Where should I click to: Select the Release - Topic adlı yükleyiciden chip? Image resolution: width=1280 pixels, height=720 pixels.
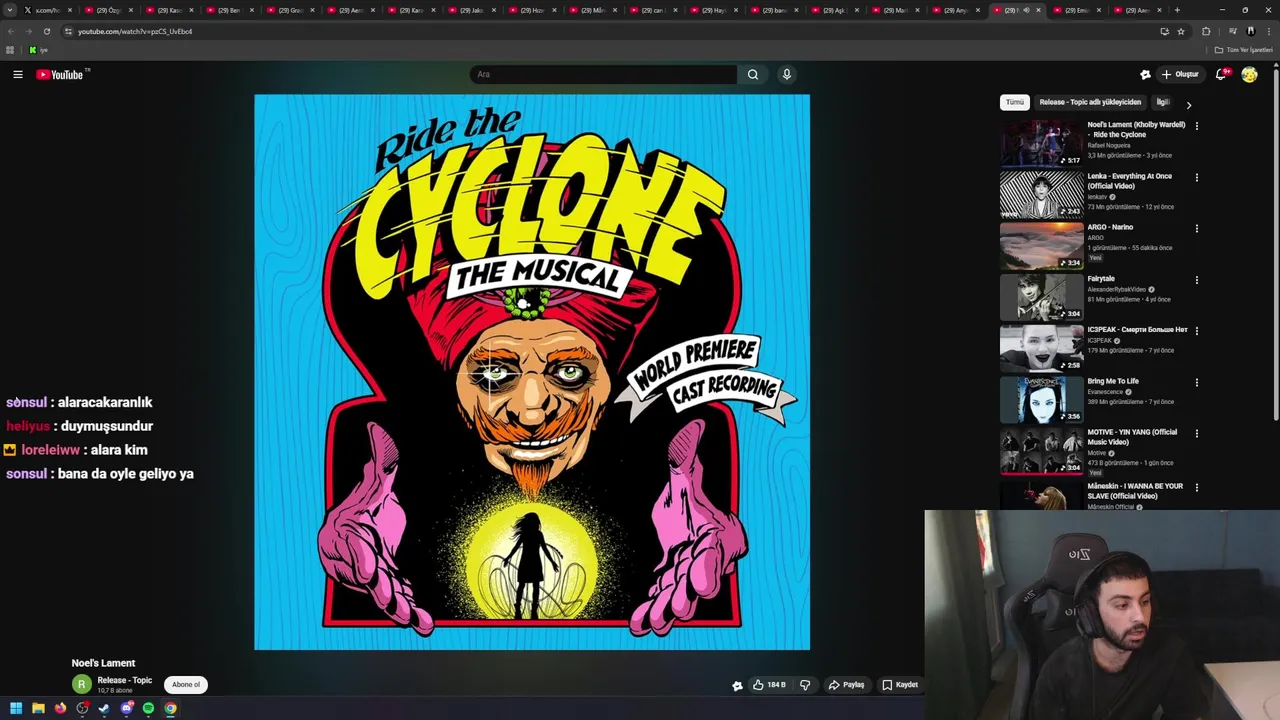point(1090,102)
